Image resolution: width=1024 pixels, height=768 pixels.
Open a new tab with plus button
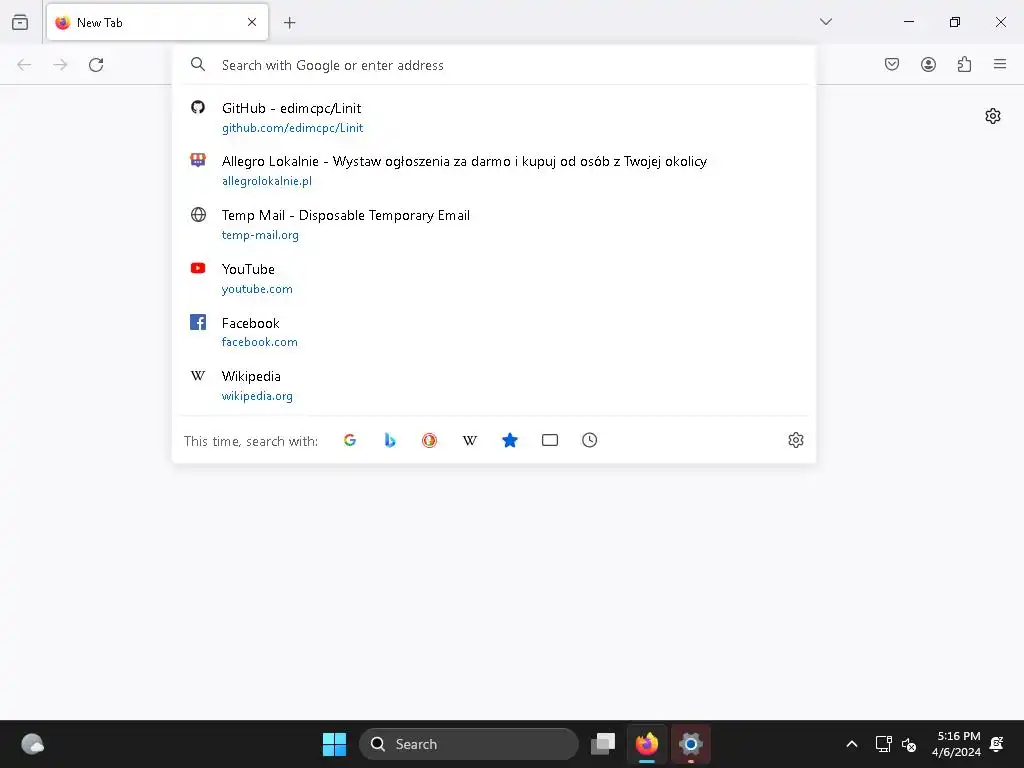[289, 23]
